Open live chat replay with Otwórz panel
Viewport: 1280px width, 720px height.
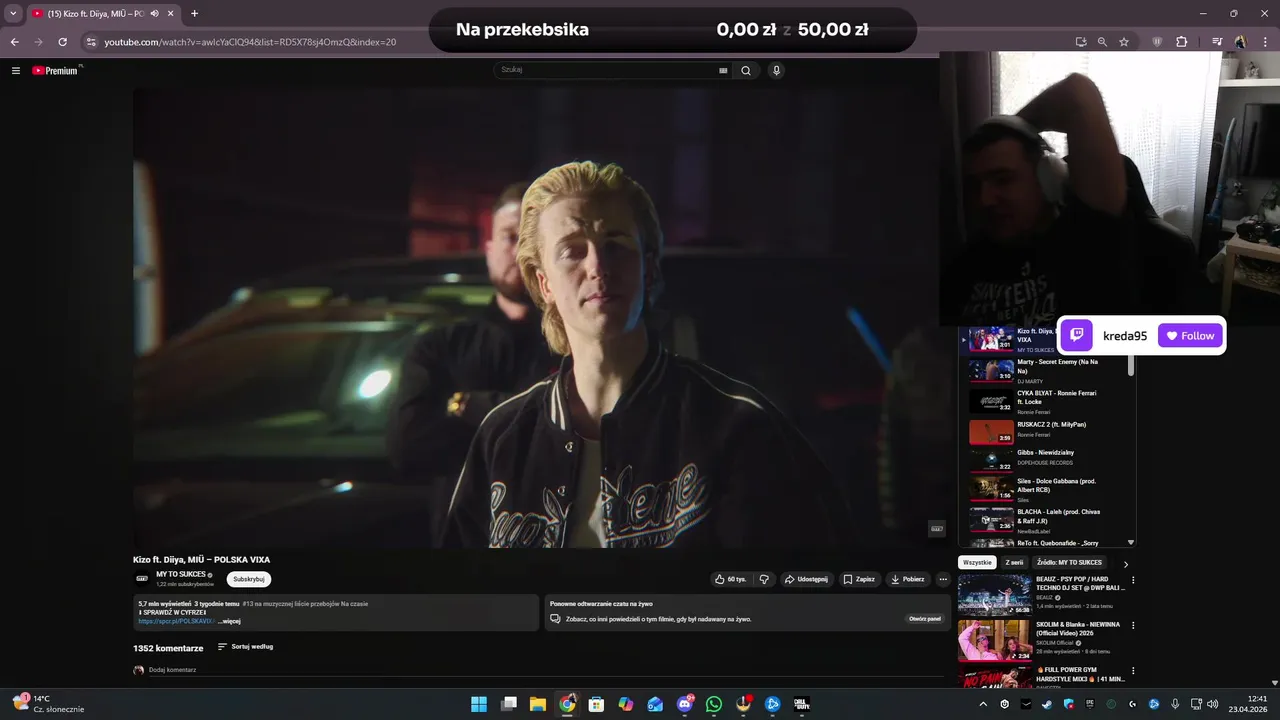tap(925, 619)
